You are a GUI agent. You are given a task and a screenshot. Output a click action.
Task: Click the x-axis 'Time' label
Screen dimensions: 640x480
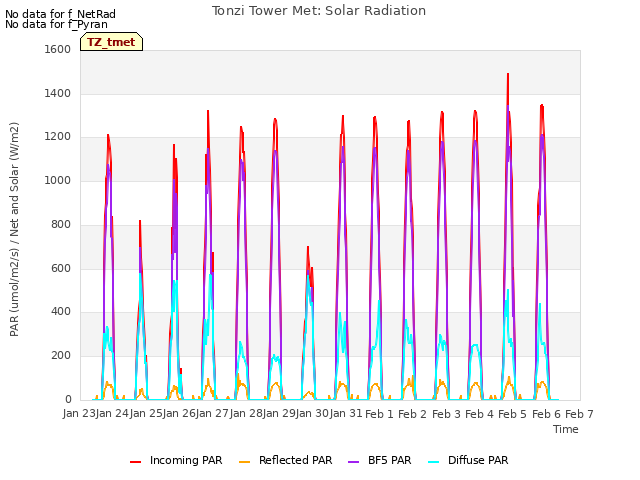pos(566,429)
